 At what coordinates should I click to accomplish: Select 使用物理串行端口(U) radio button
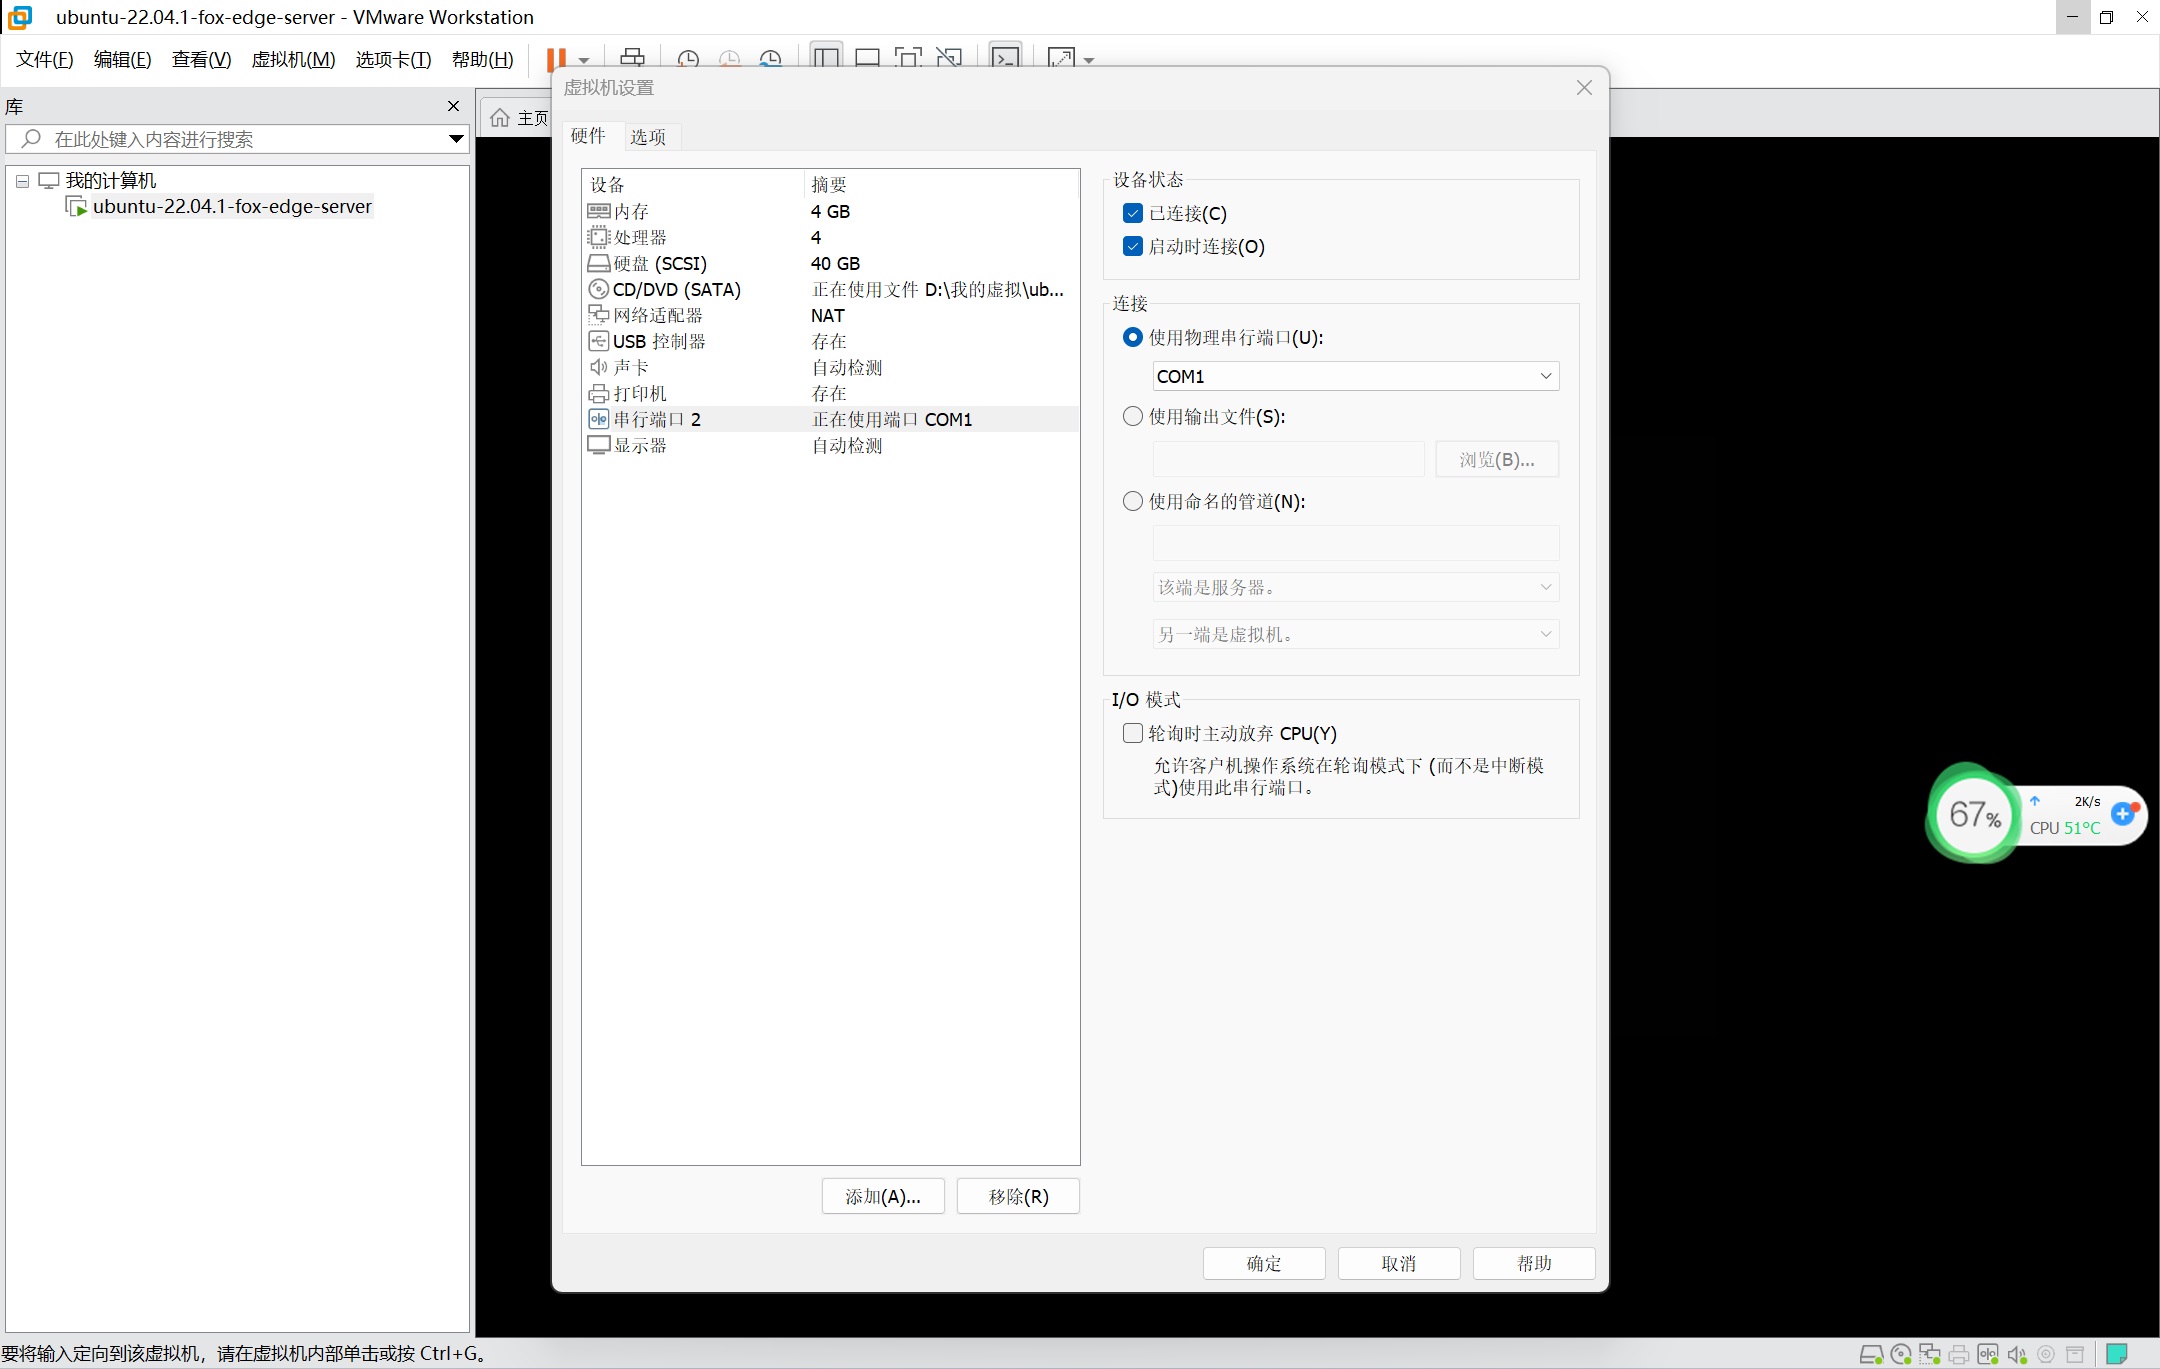[1133, 337]
